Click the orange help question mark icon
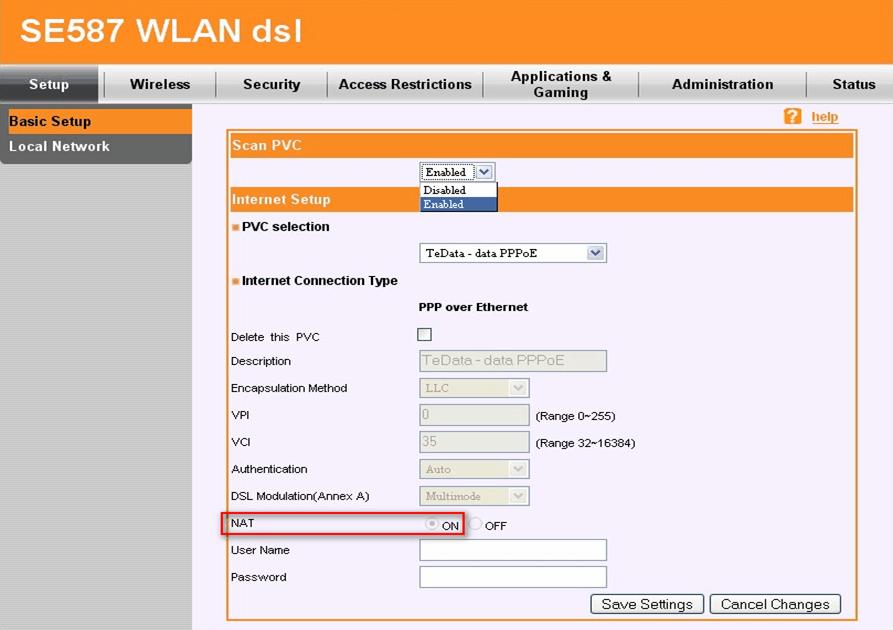893x630 pixels. click(792, 116)
